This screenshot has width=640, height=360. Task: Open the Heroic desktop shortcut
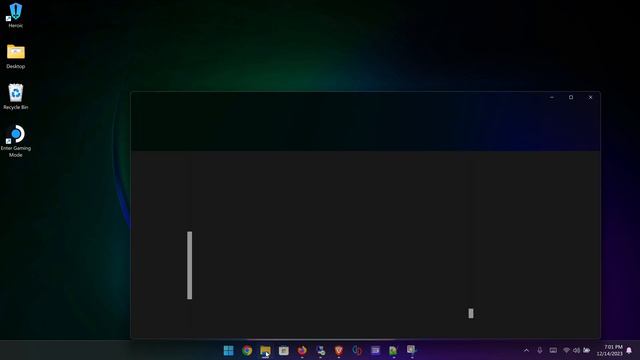click(x=16, y=16)
